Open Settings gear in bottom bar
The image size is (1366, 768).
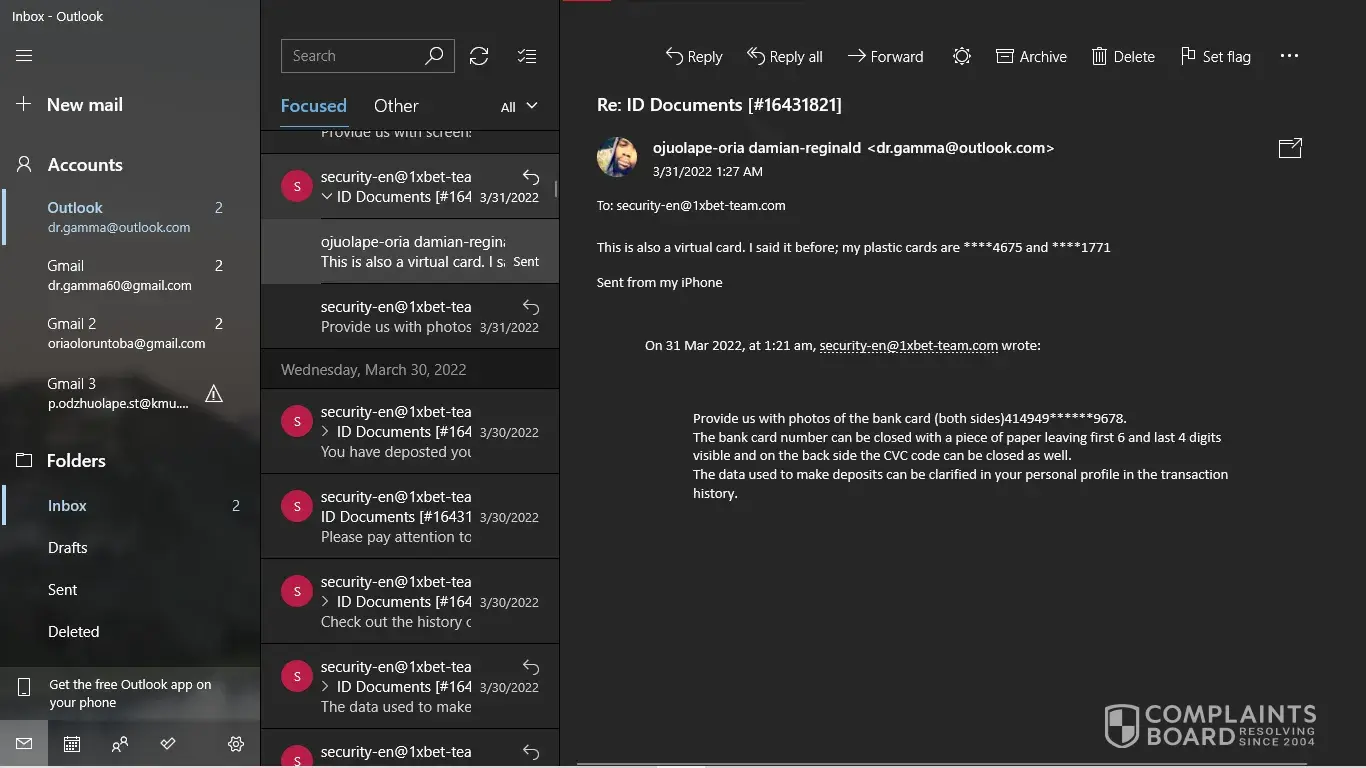[x=236, y=744]
